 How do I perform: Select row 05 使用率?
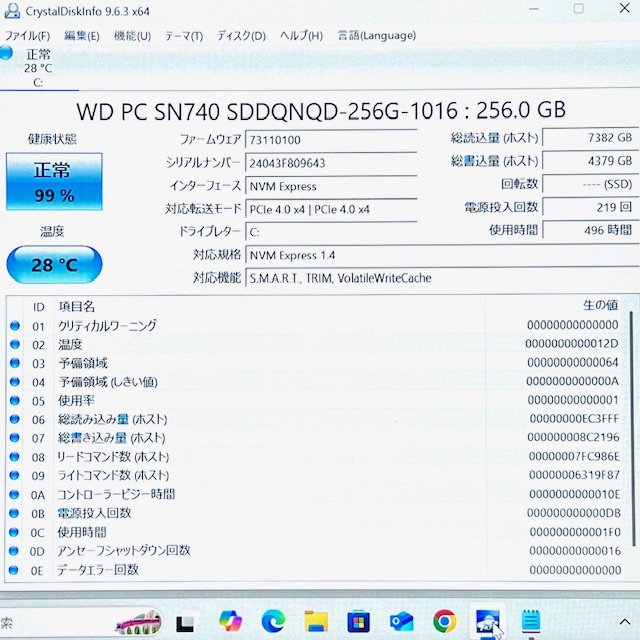[x=314, y=400]
